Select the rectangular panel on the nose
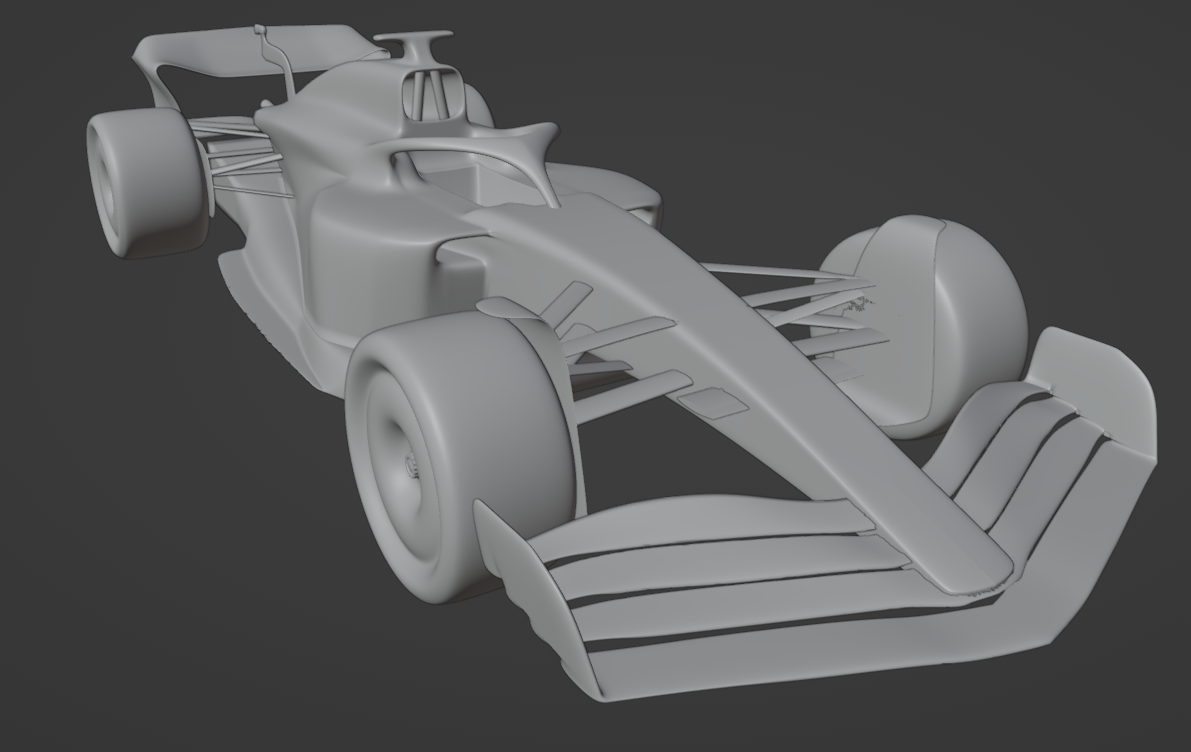 (713, 403)
